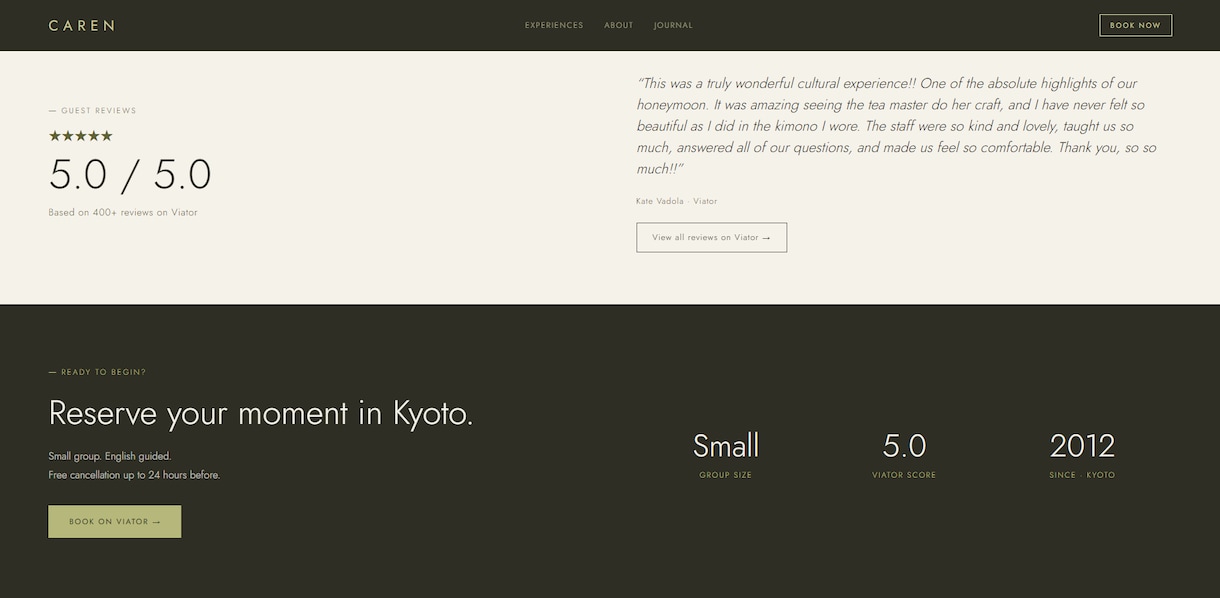Screen dimensions: 1220x598
Task: Open the Journal nav link
Action: tap(673, 25)
